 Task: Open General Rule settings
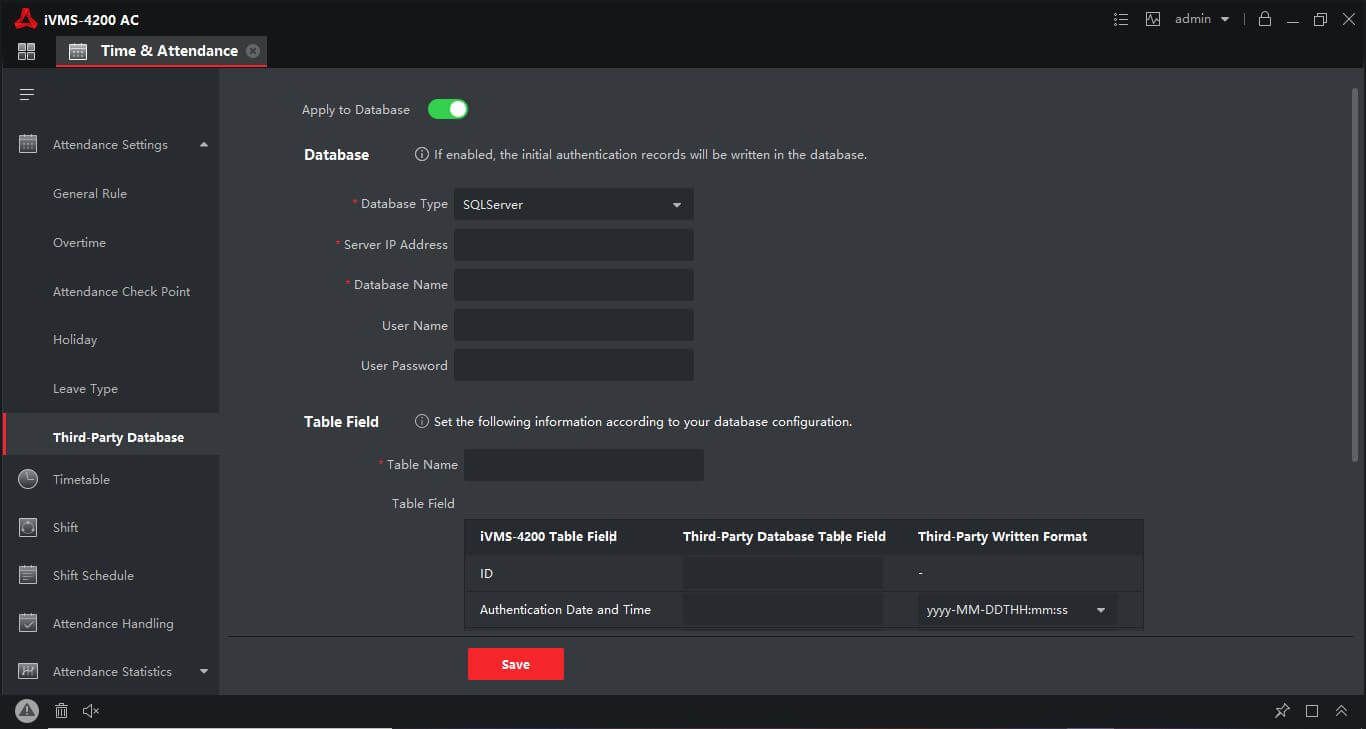tap(90, 194)
